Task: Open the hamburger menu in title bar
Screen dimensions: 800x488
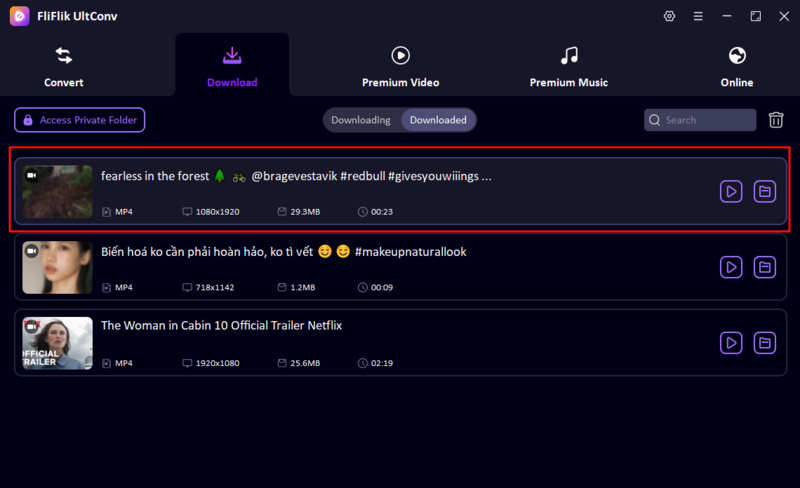Action: point(698,16)
